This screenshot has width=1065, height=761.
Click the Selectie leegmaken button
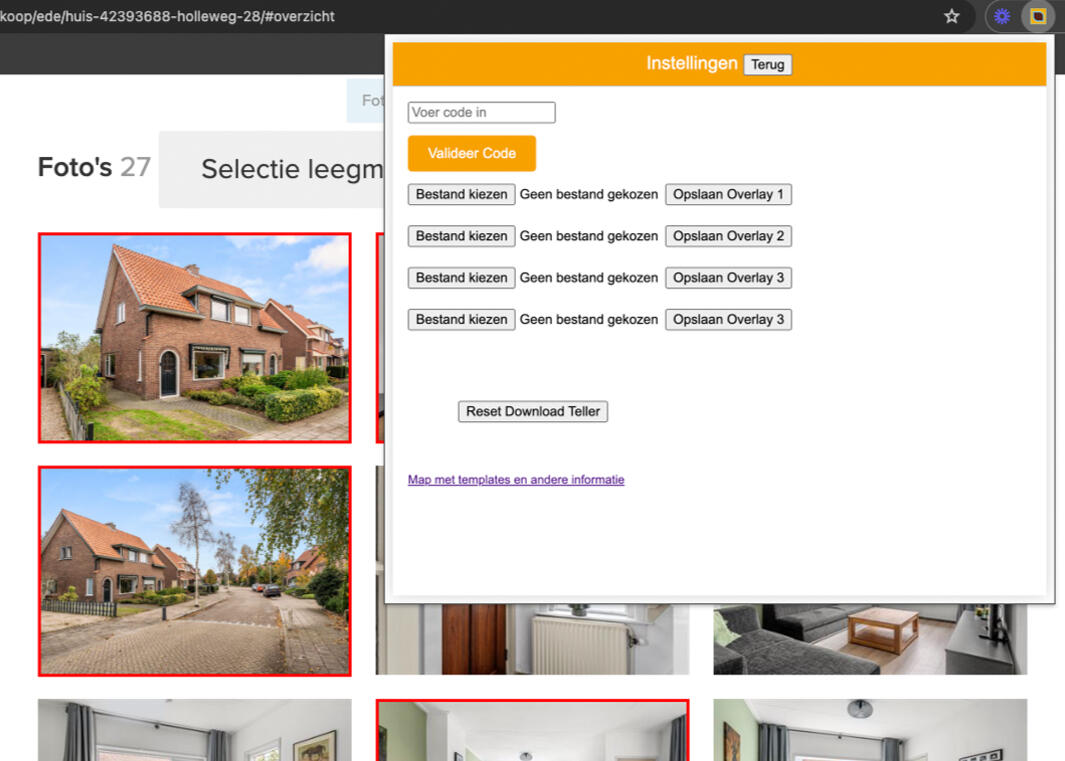tap(271, 169)
